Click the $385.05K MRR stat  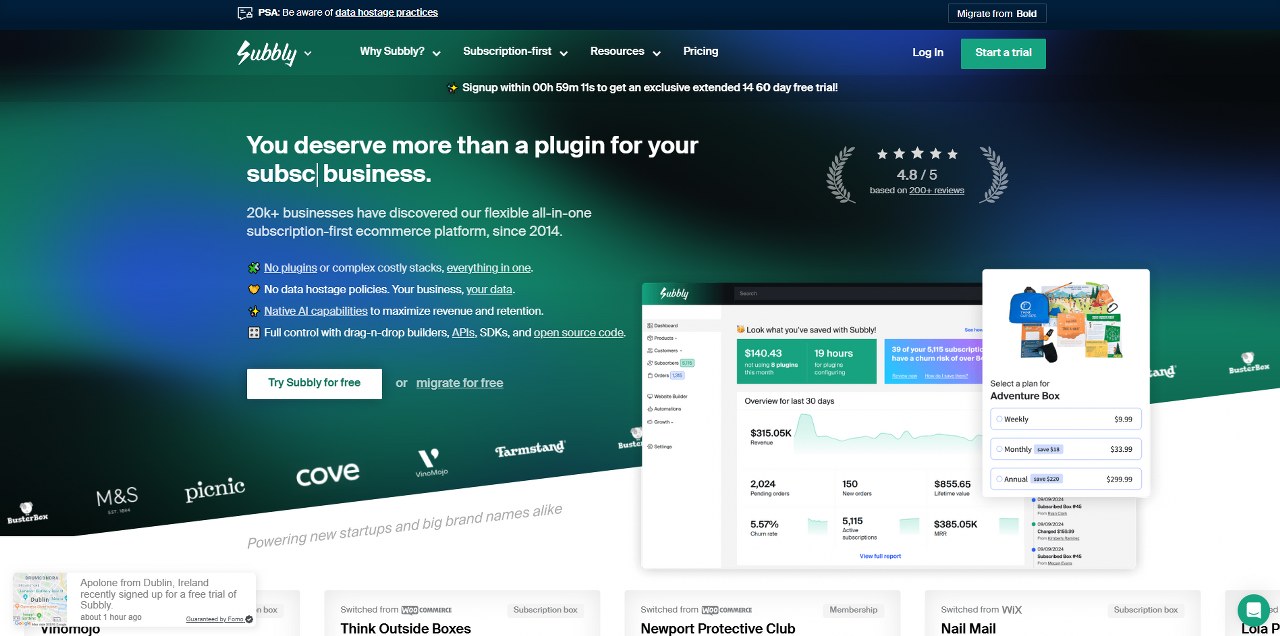tap(955, 526)
